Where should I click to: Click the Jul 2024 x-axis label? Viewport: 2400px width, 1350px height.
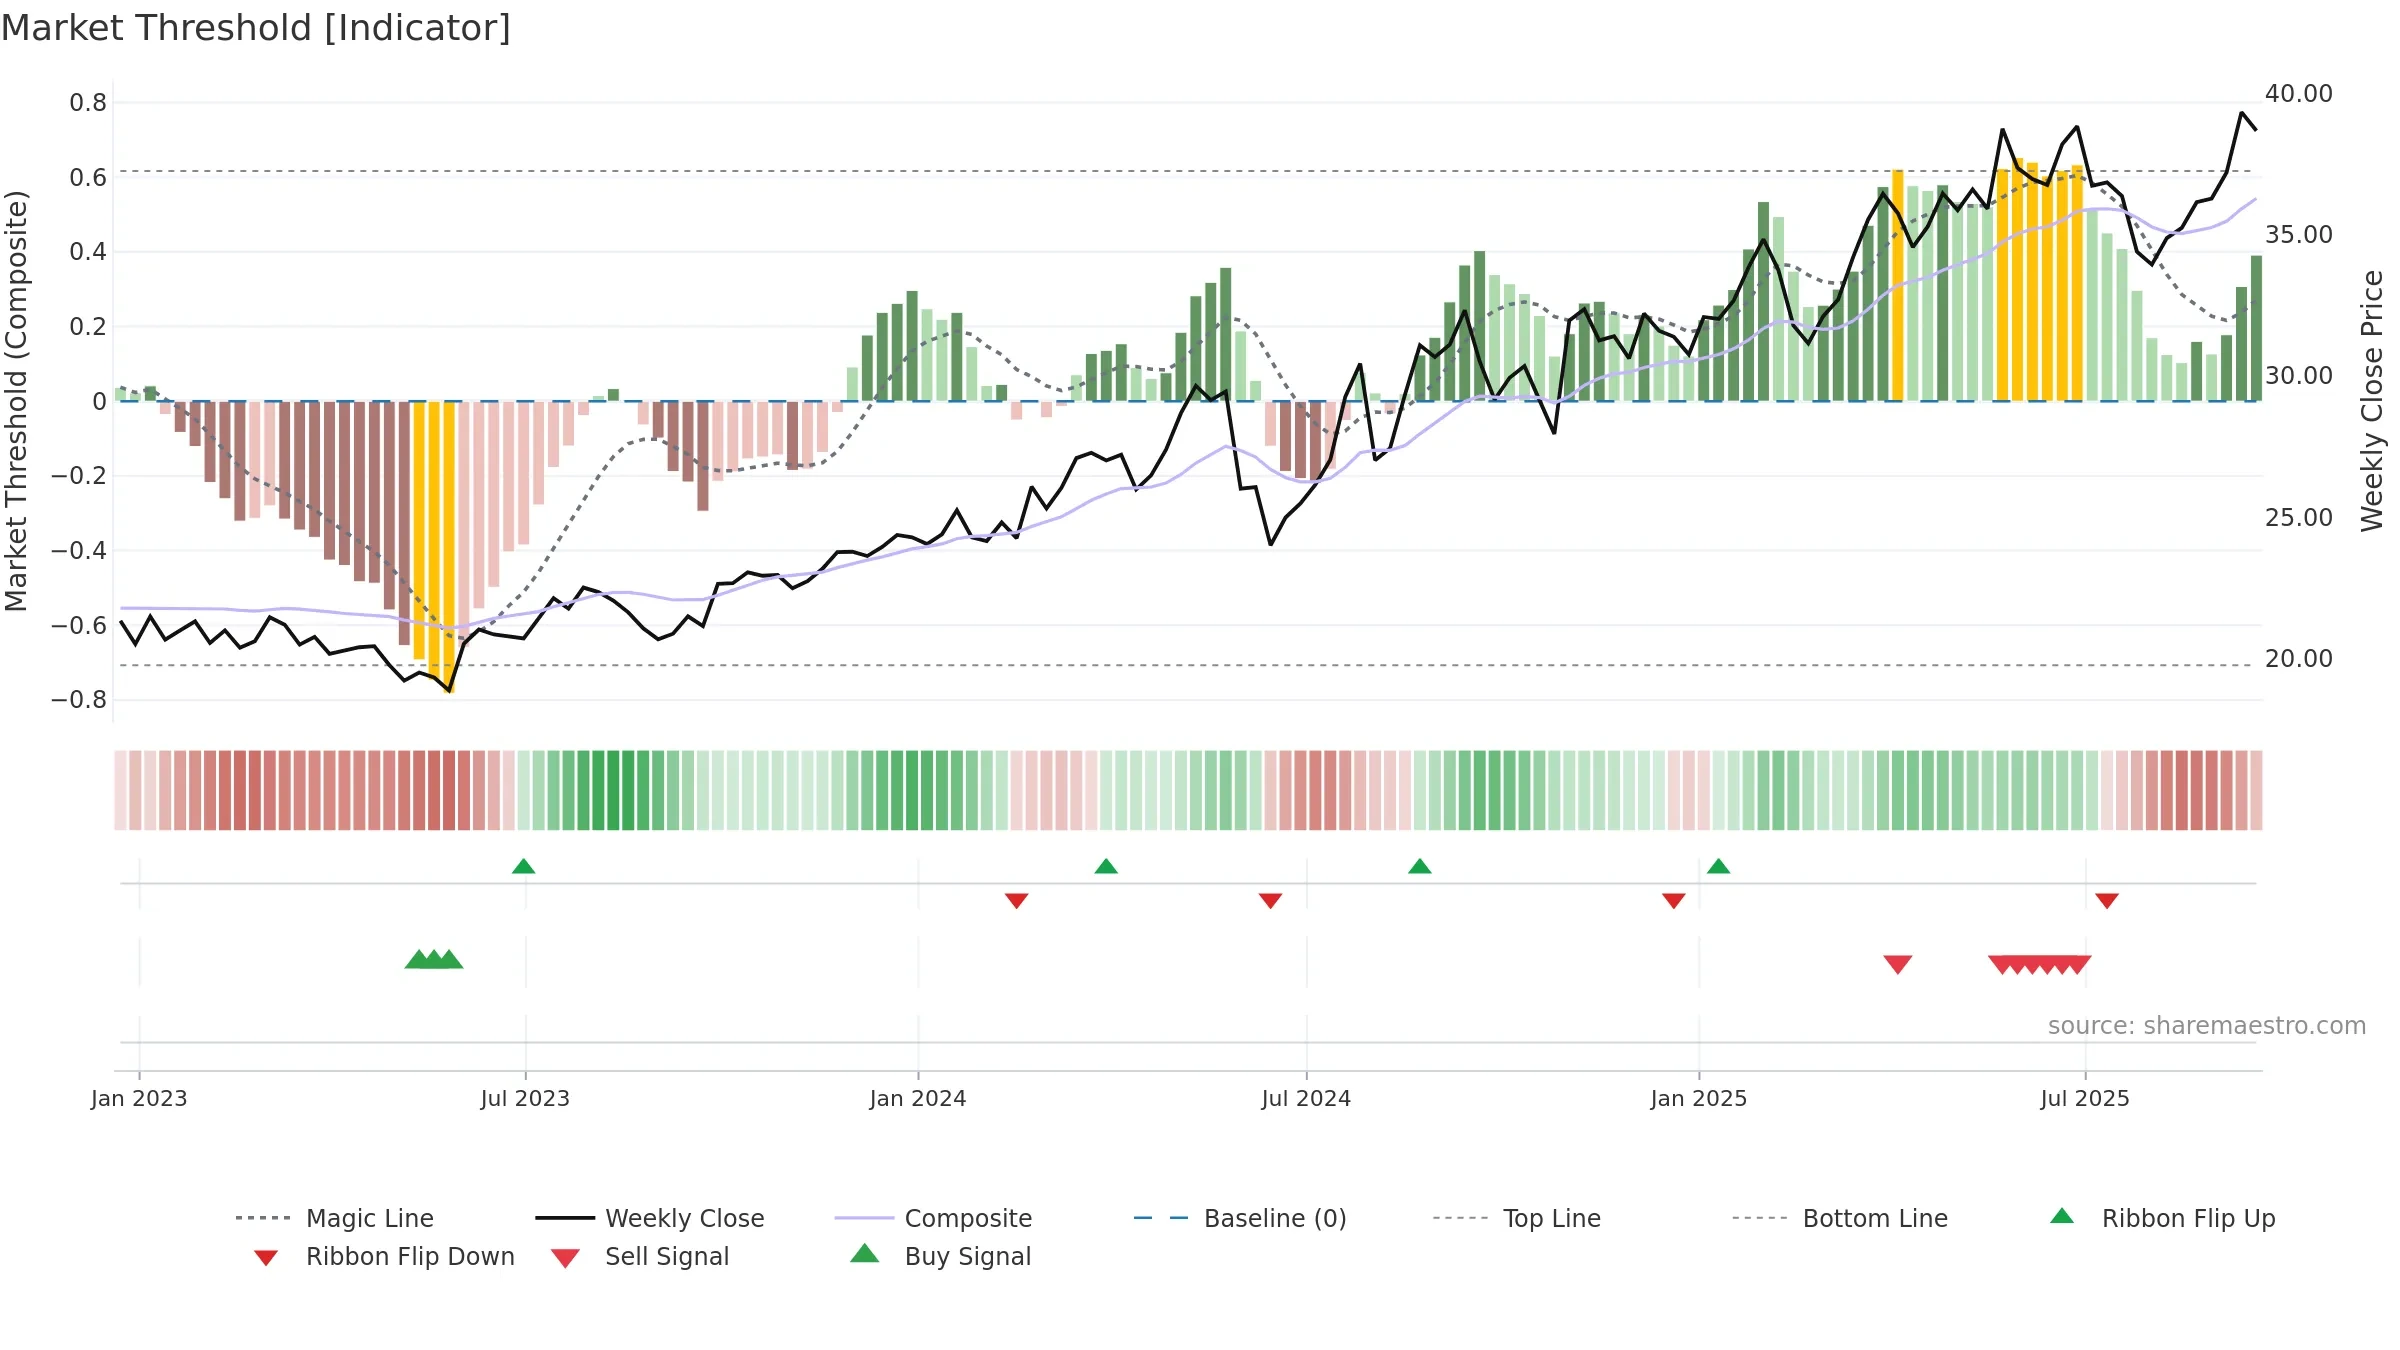[1306, 1099]
